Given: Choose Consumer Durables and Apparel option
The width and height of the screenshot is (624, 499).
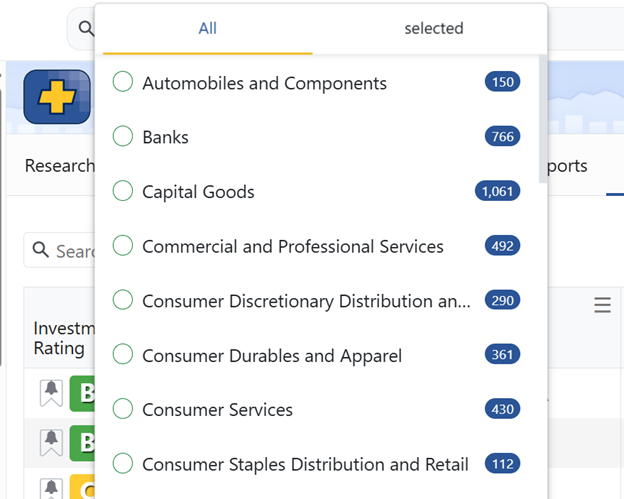Looking at the screenshot, I should pos(271,355).
